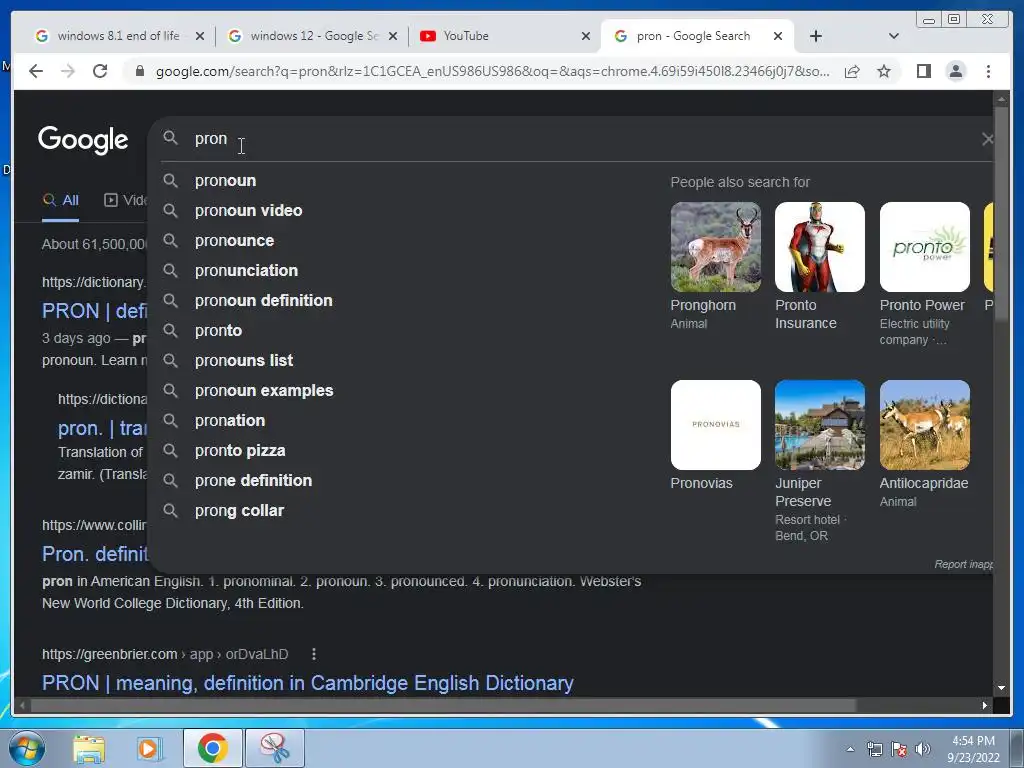The height and width of the screenshot is (768, 1024).
Task: Share this page icon in address bar
Action: (x=852, y=71)
